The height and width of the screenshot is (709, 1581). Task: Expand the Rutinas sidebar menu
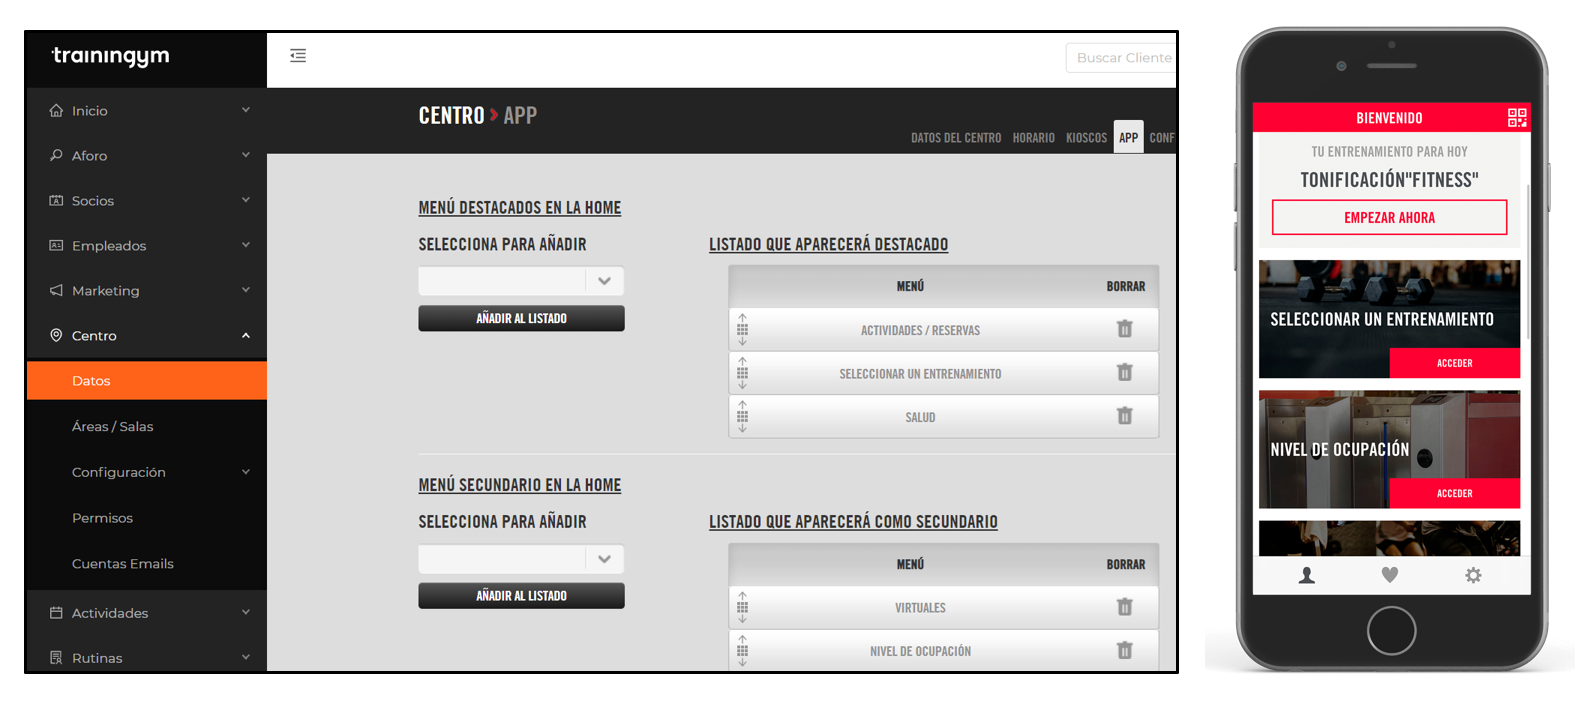point(246,657)
